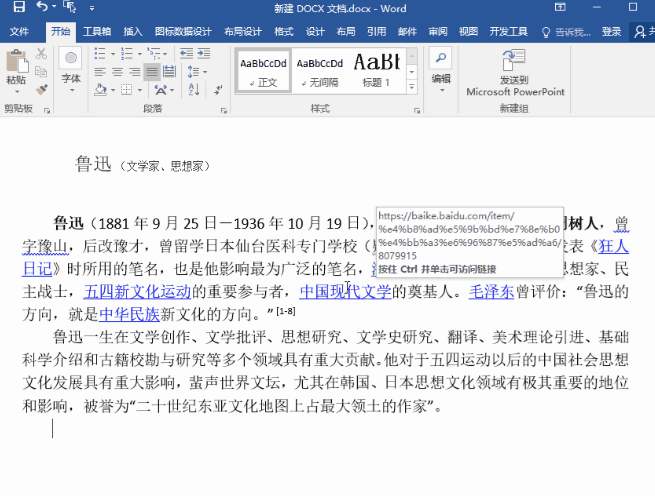655x496 pixels.
Task: Toggle justify alignment
Action: [x=152, y=72]
